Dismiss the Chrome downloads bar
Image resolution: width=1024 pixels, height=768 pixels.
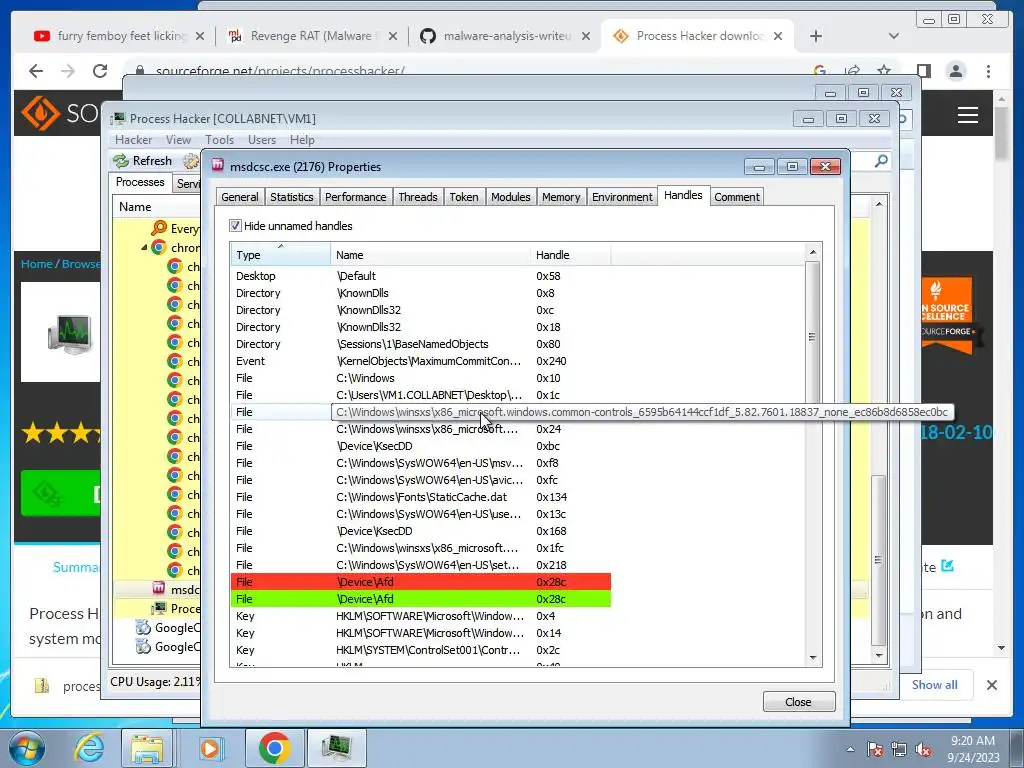pyautogui.click(x=992, y=685)
